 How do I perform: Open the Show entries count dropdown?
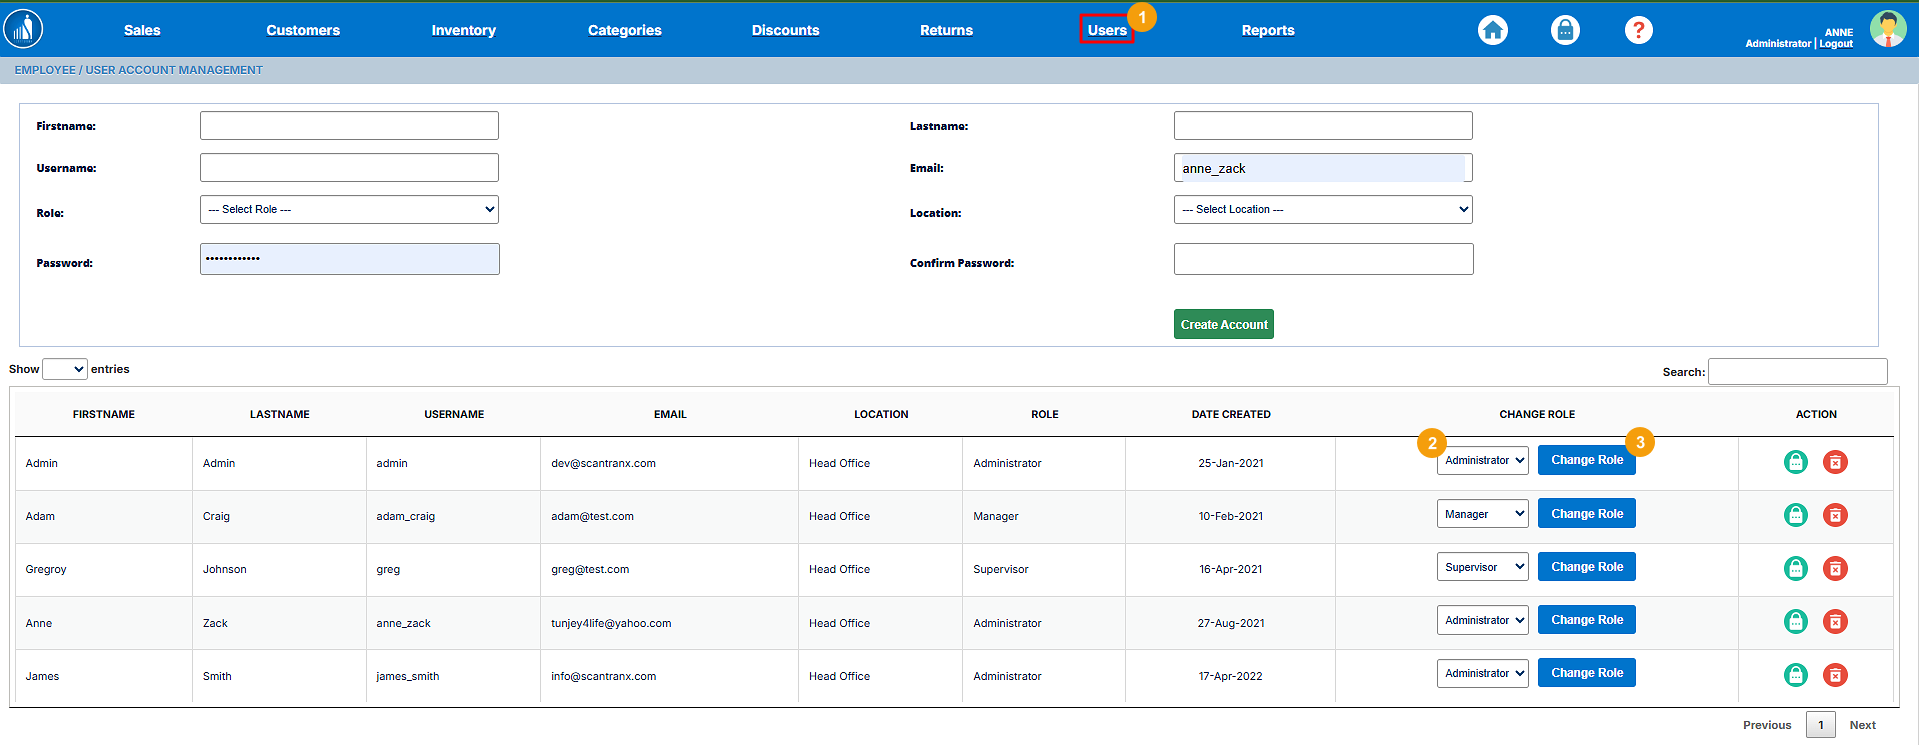65,369
